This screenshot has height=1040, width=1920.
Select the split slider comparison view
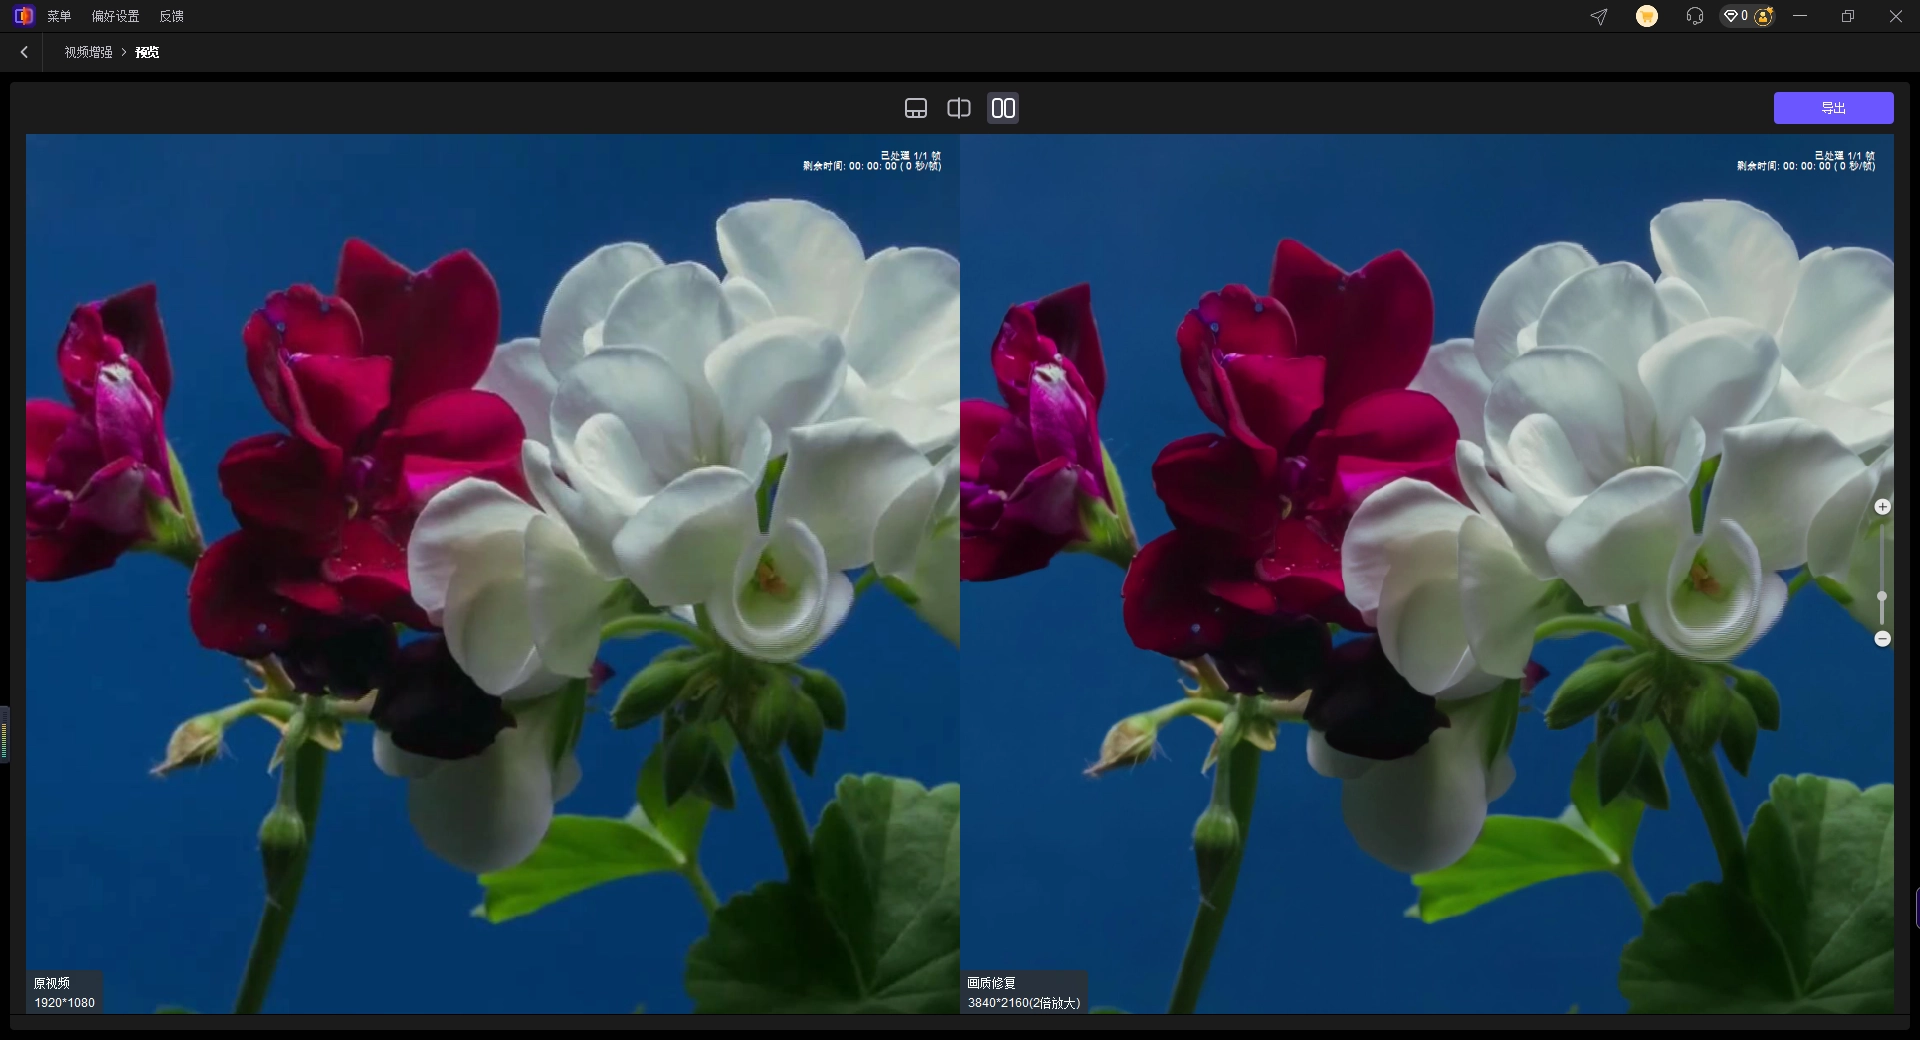click(958, 108)
